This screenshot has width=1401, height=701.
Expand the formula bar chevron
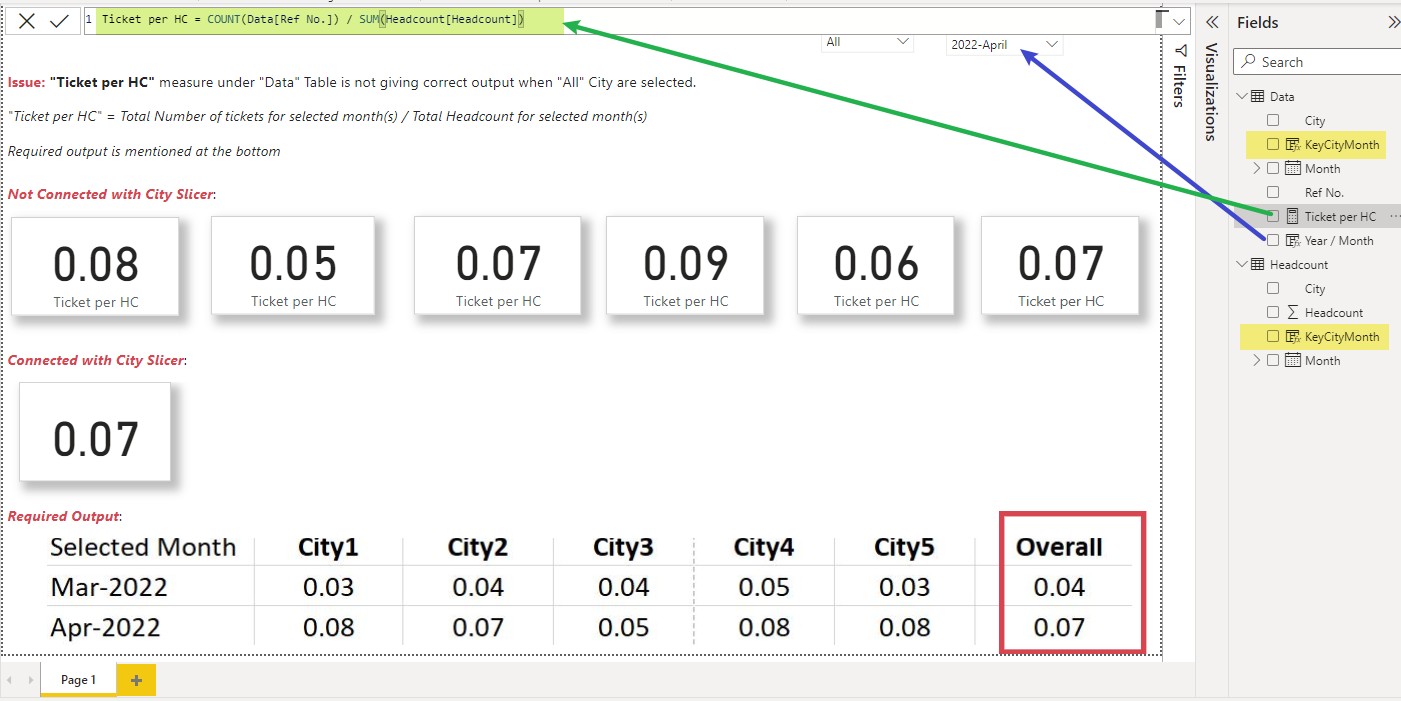(1180, 21)
